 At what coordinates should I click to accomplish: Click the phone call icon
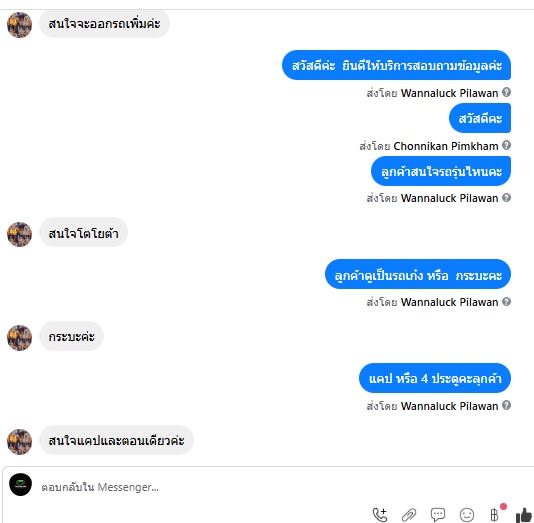(x=380, y=514)
